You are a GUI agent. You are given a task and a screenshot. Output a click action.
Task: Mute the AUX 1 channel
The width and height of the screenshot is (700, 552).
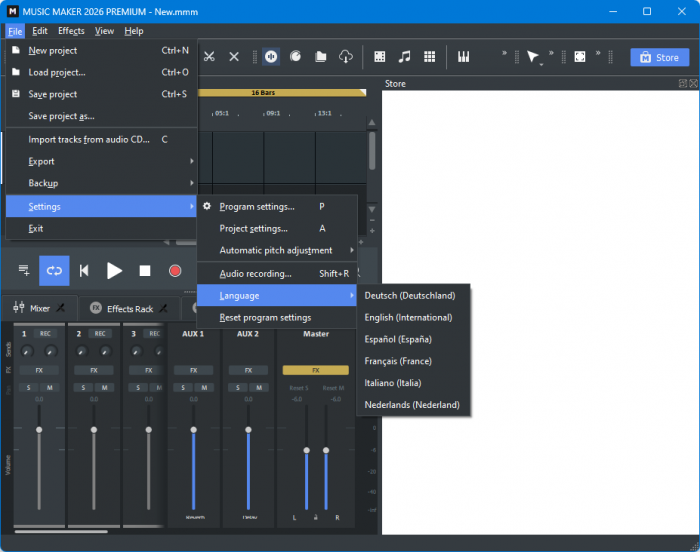point(203,387)
